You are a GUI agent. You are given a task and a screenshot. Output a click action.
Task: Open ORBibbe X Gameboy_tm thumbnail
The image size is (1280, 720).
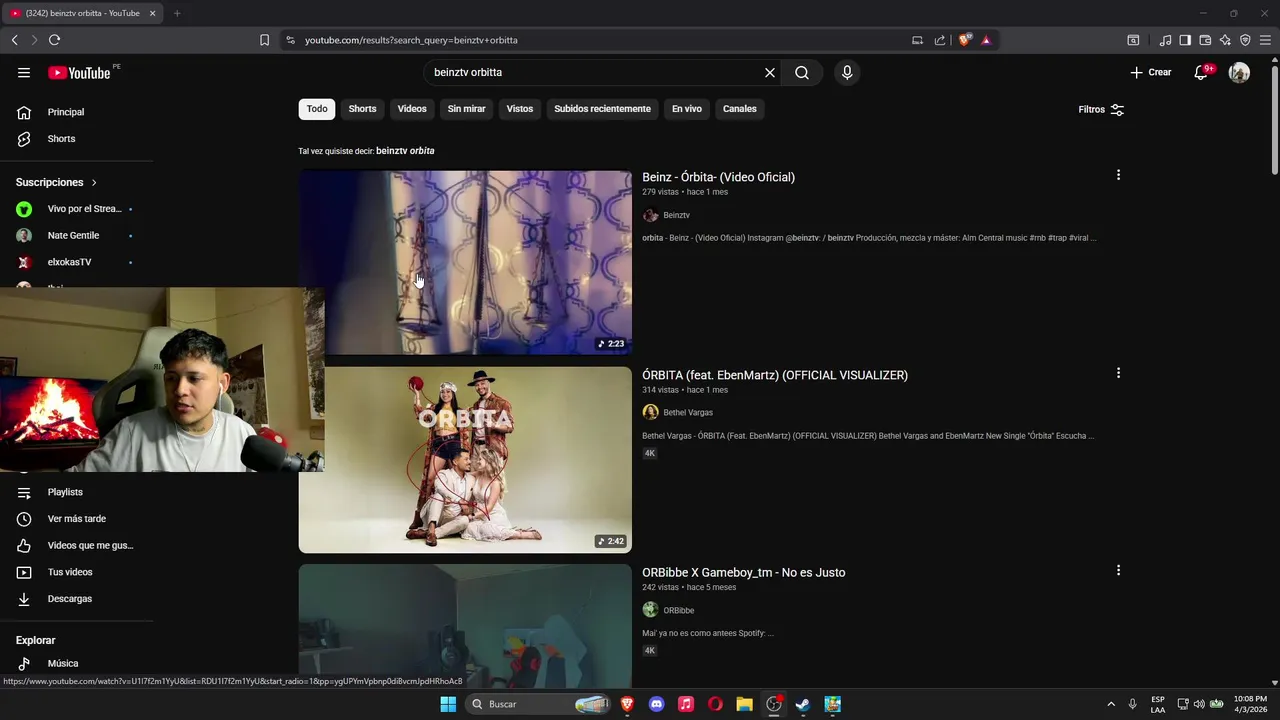pos(465,625)
